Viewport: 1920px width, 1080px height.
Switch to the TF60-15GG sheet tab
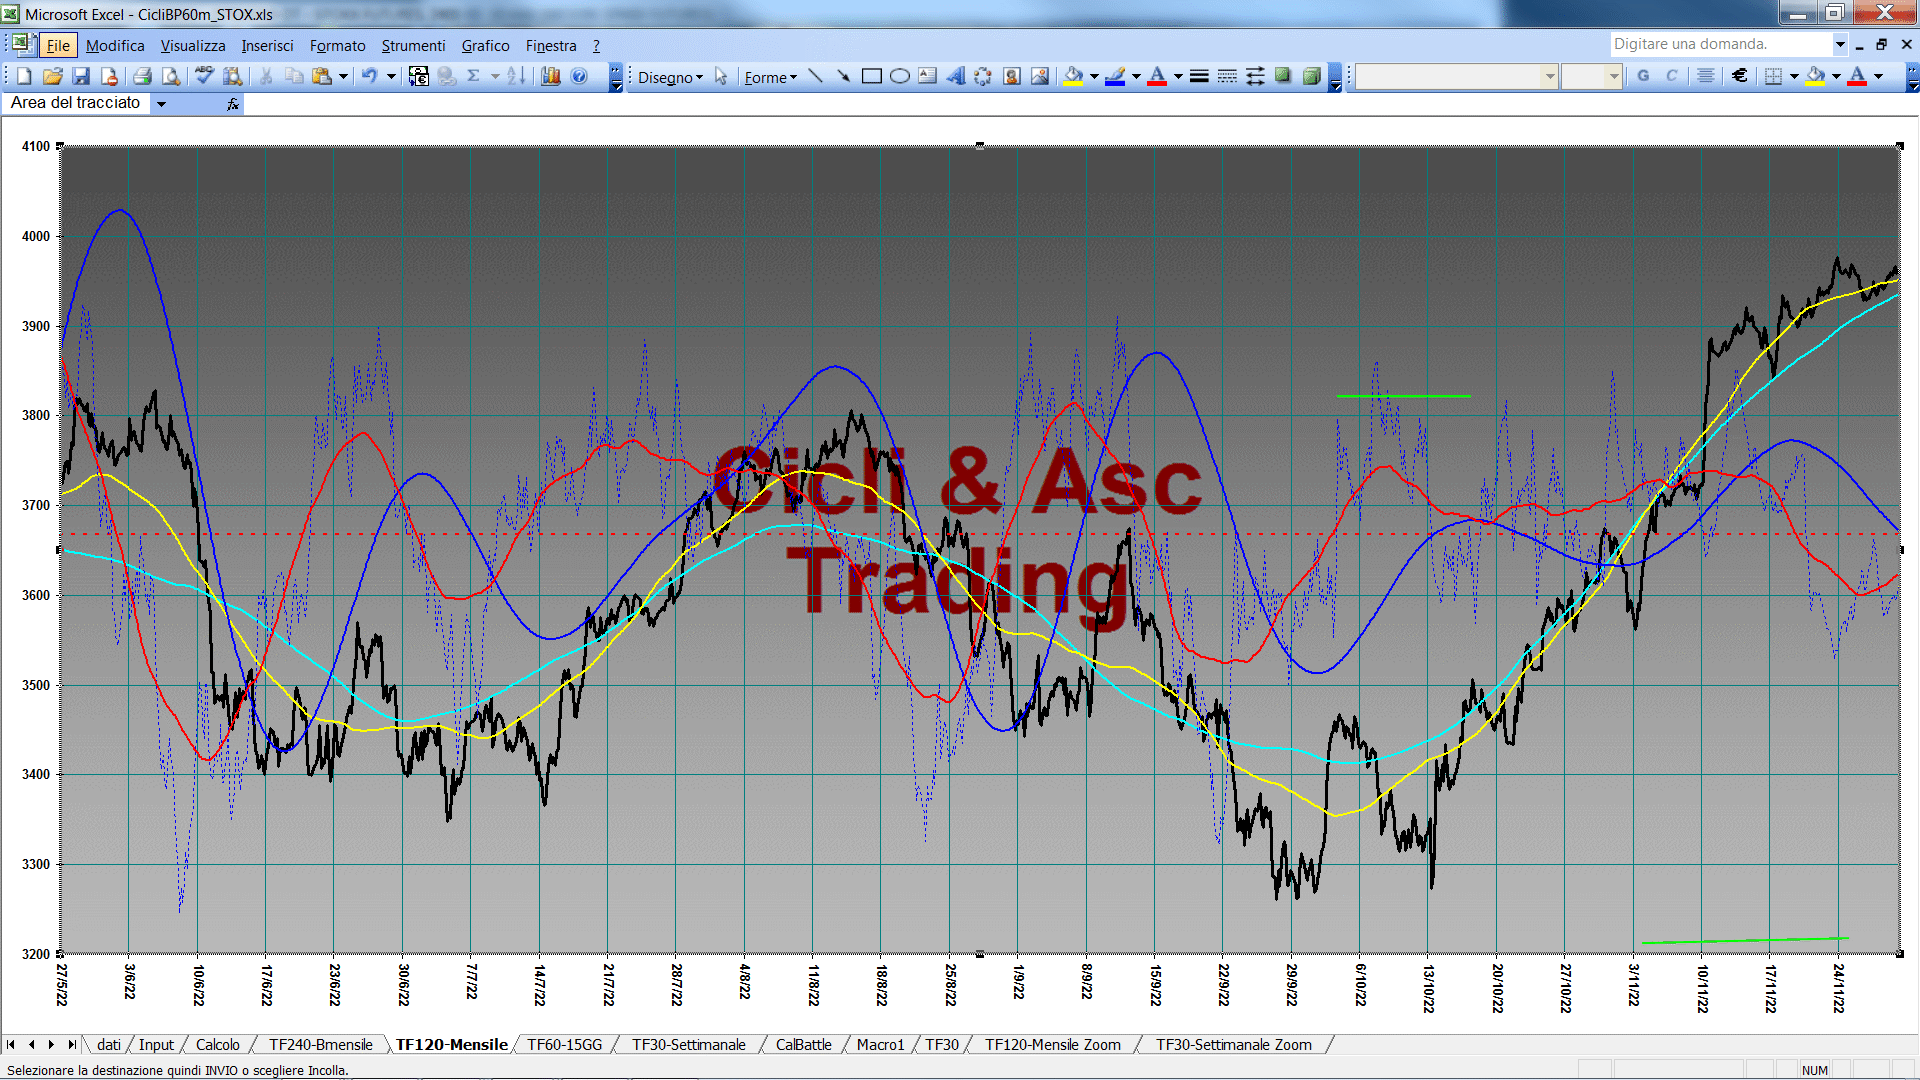click(565, 1044)
